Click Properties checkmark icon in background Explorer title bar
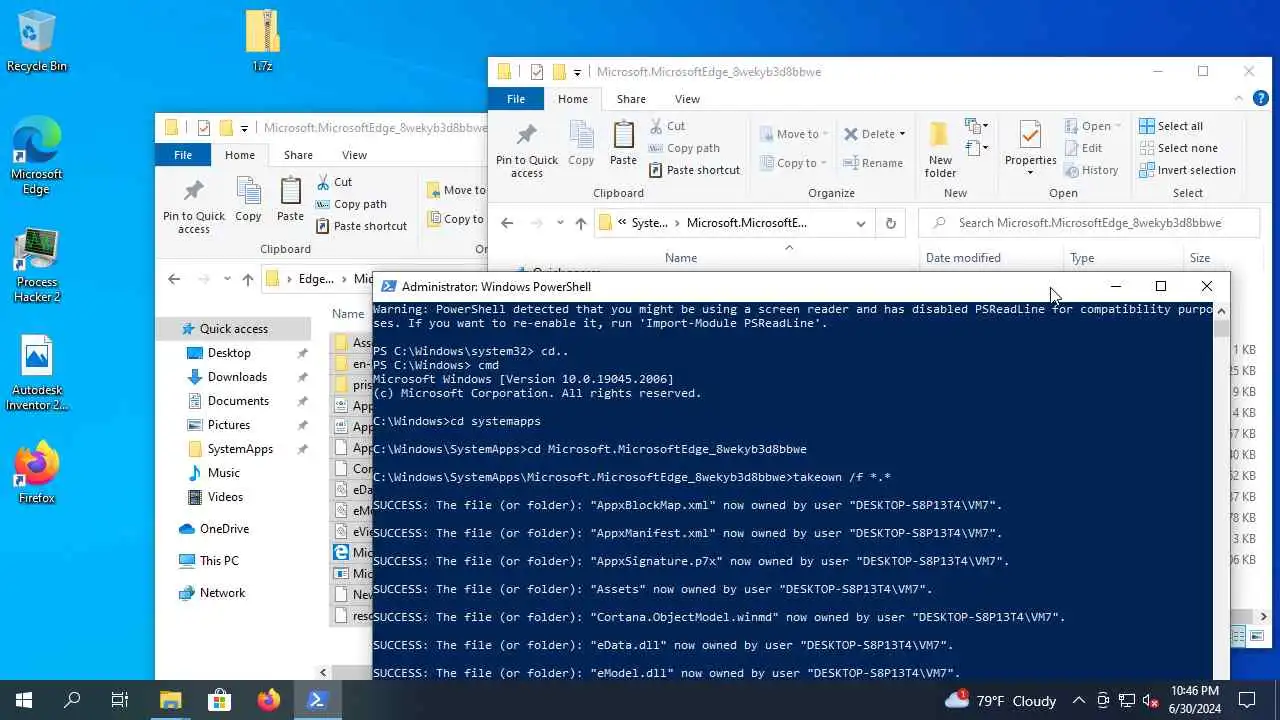This screenshot has width=1280, height=720. tap(204, 128)
